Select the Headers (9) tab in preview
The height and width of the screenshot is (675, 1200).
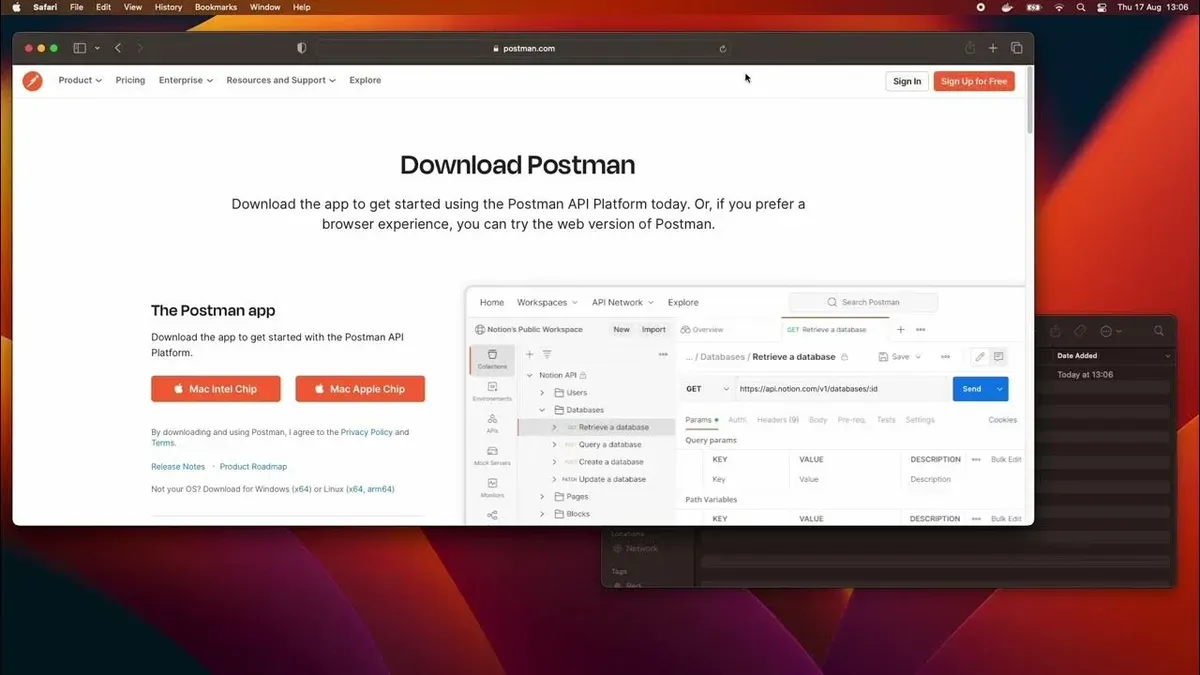click(777, 420)
